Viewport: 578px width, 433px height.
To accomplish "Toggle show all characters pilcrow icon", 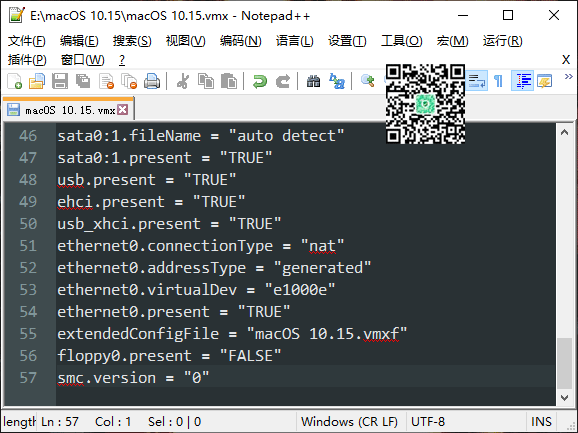I will [x=498, y=81].
